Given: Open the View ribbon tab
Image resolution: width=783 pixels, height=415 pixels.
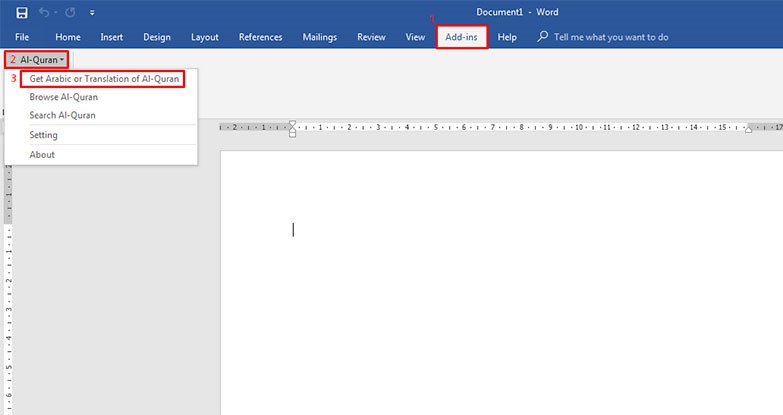Looking at the screenshot, I should click(x=415, y=37).
